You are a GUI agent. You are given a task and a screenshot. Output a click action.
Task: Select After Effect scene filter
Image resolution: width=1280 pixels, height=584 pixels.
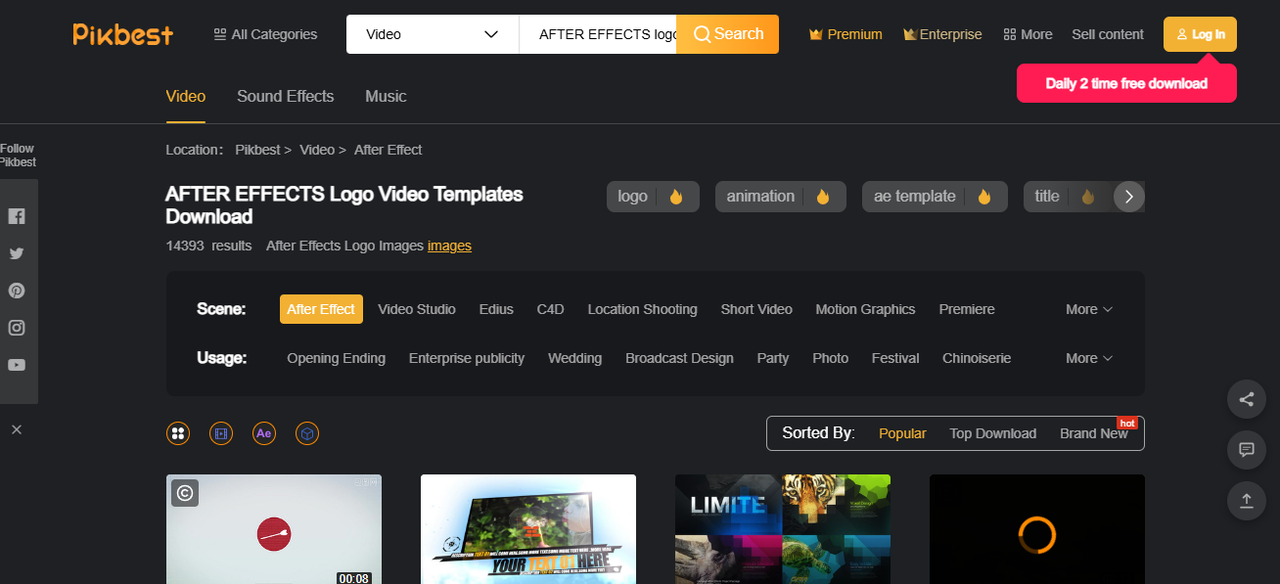321,309
